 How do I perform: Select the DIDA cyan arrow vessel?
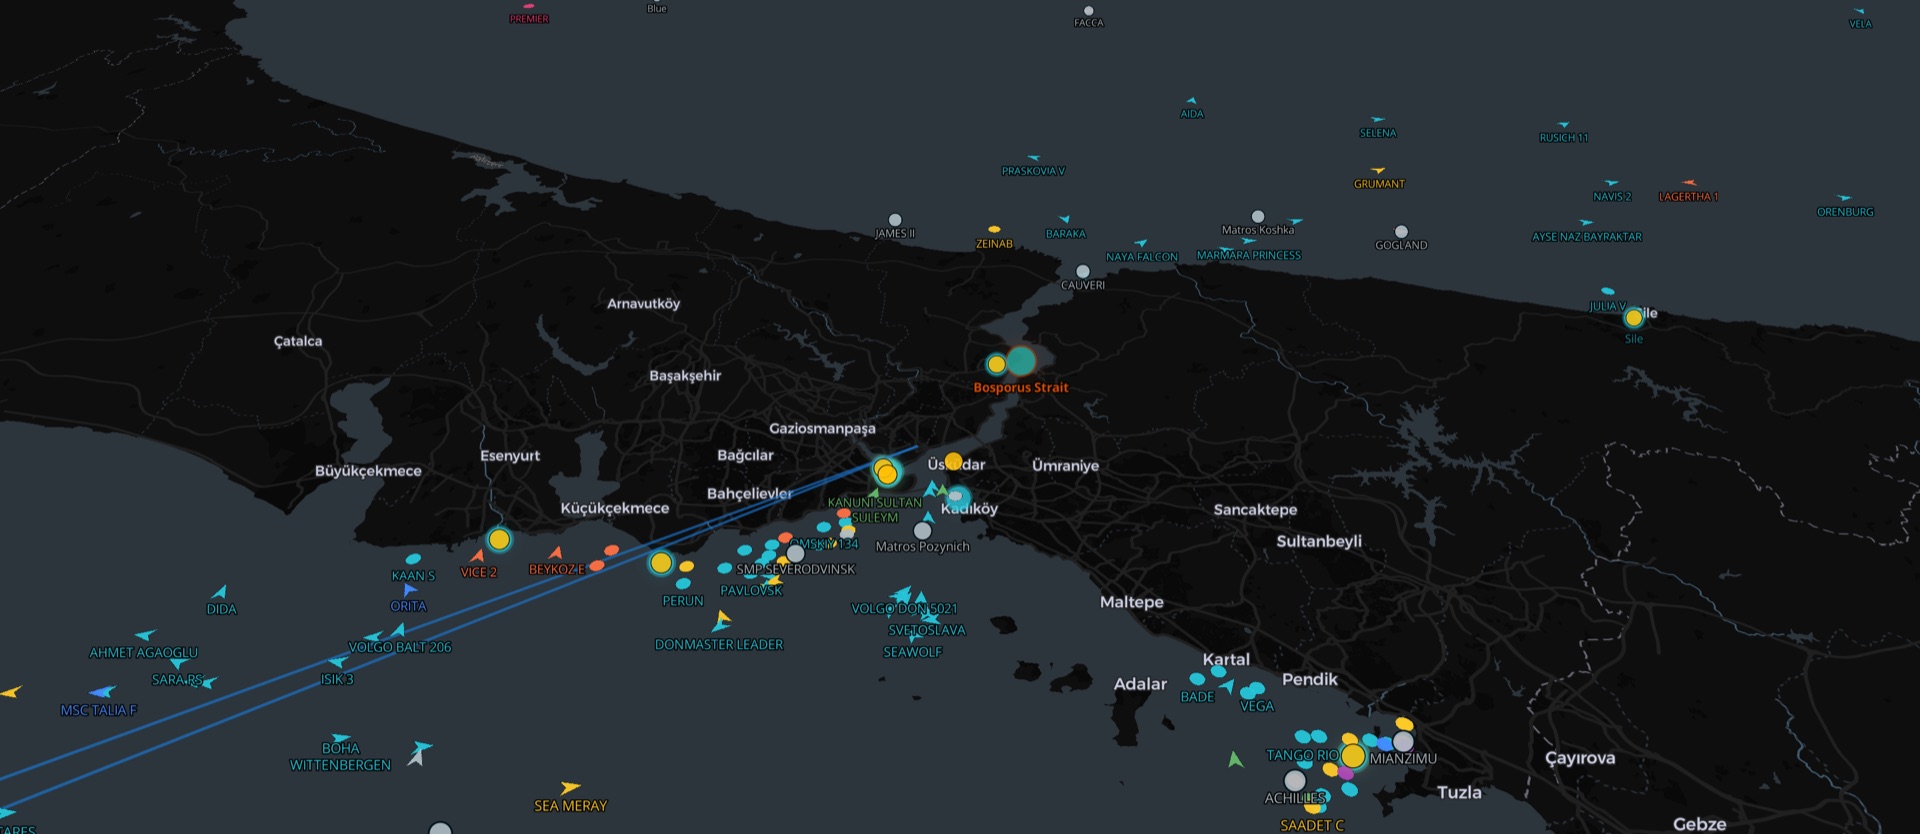[220, 592]
